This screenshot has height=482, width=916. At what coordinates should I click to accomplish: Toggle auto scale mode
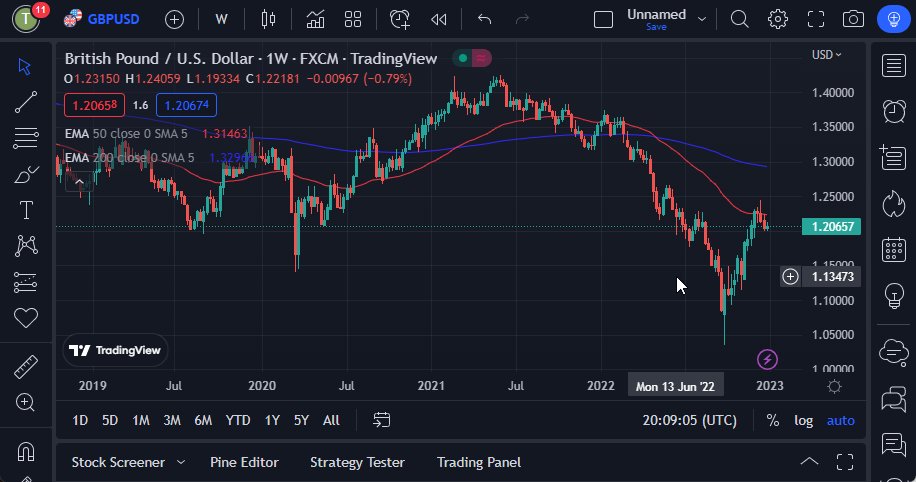point(840,420)
